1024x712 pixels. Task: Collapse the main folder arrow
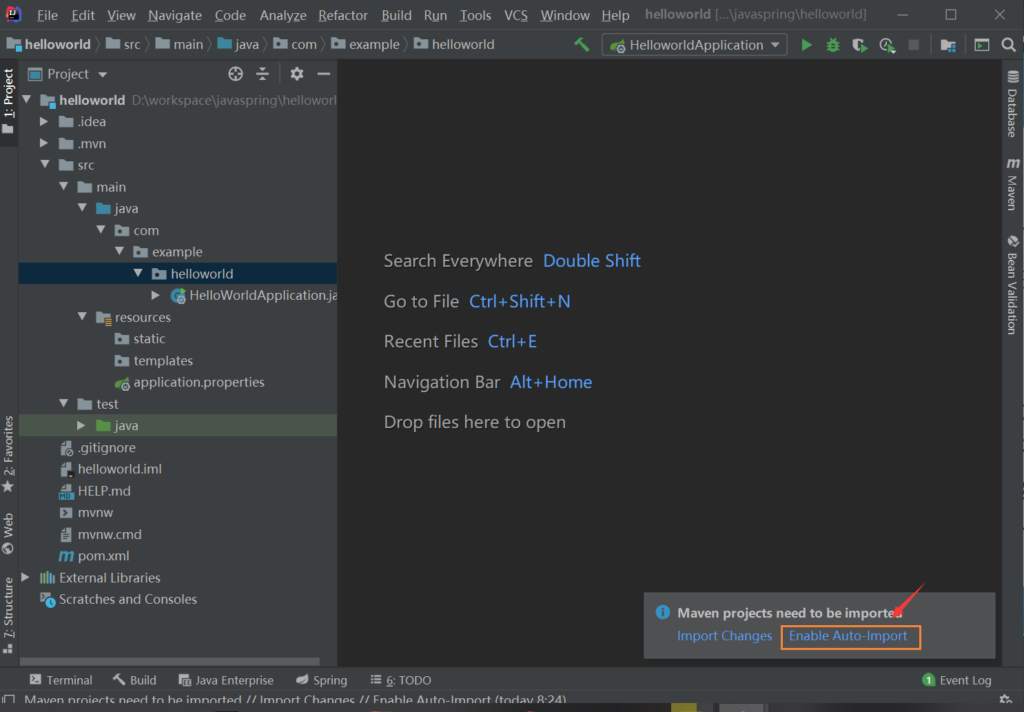pos(64,186)
